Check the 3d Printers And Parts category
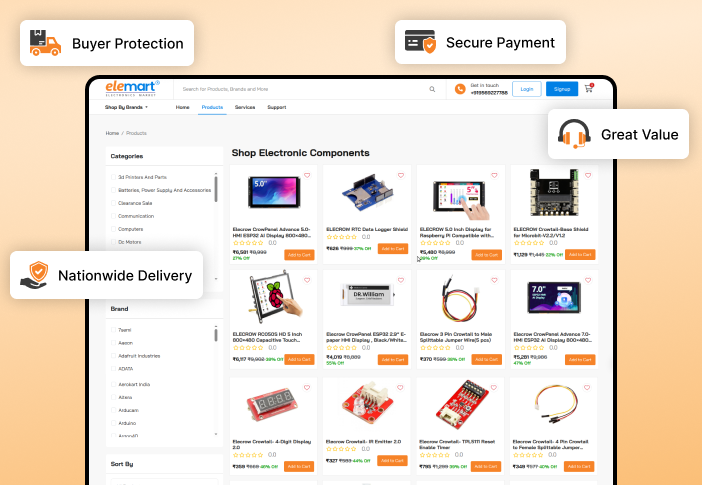The height and width of the screenshot is (485, 702). [113, 177]
